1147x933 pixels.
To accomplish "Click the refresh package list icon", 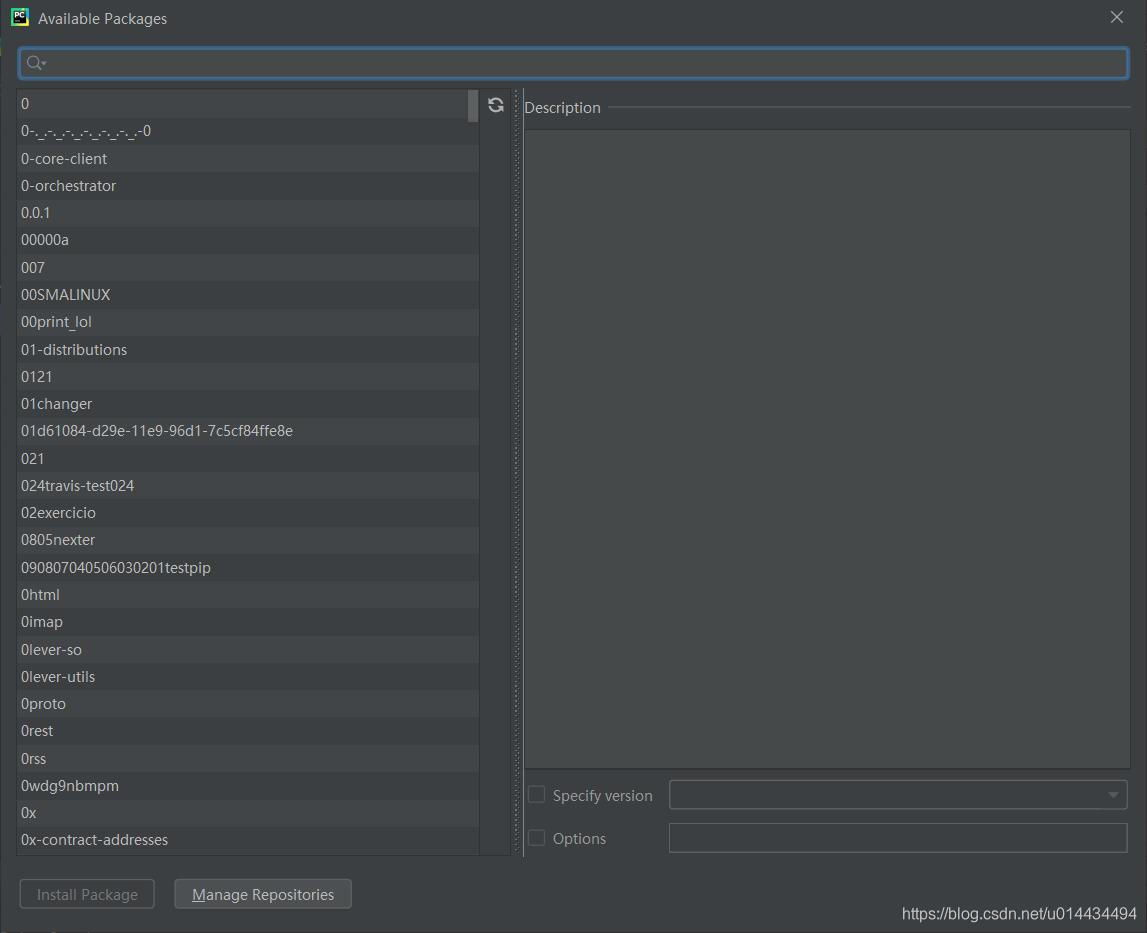I will [x=495, y=105].
